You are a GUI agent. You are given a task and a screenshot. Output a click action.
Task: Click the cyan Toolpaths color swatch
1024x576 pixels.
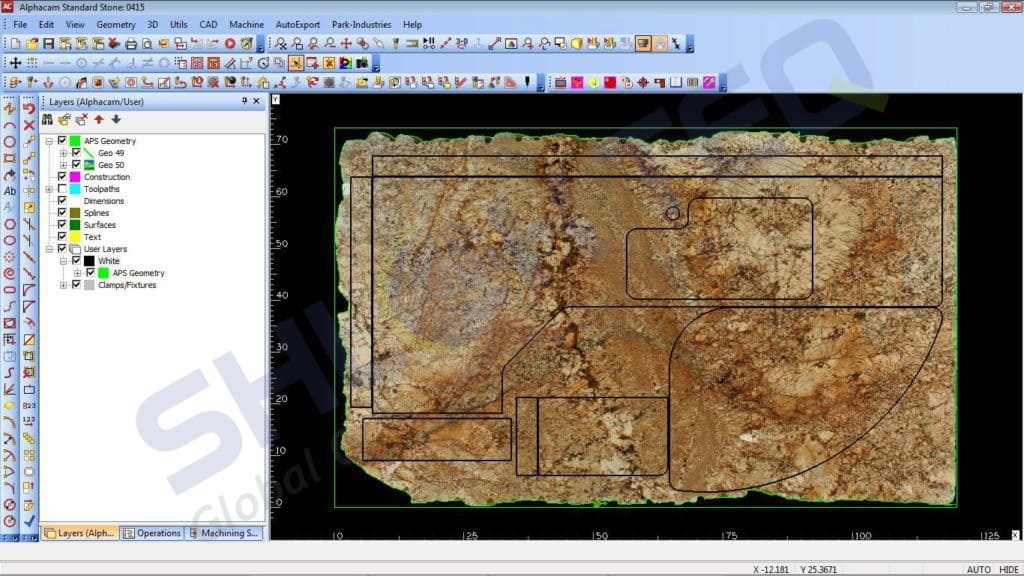75,189
